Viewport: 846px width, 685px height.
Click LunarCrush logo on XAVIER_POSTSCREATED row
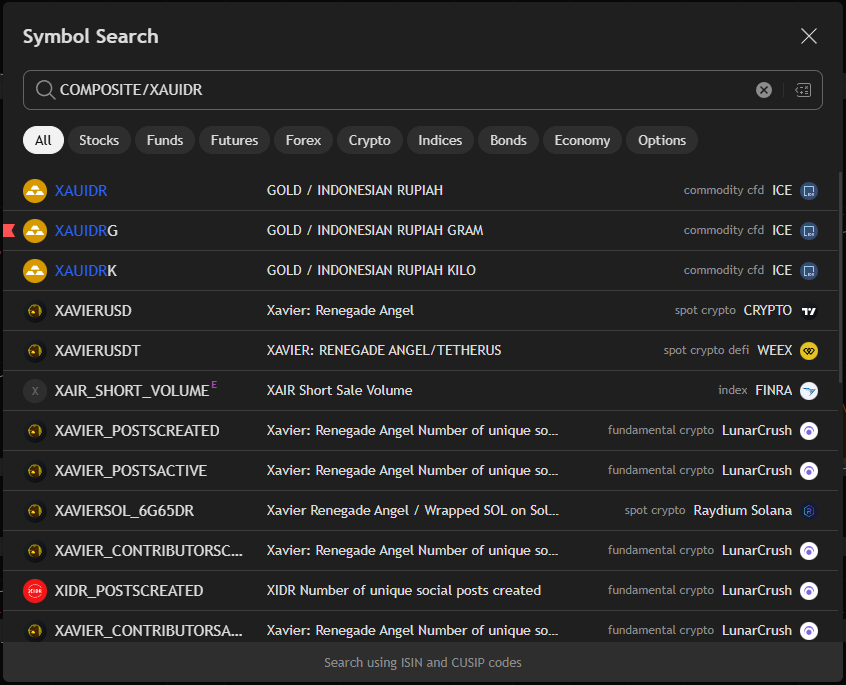[809, 431]
